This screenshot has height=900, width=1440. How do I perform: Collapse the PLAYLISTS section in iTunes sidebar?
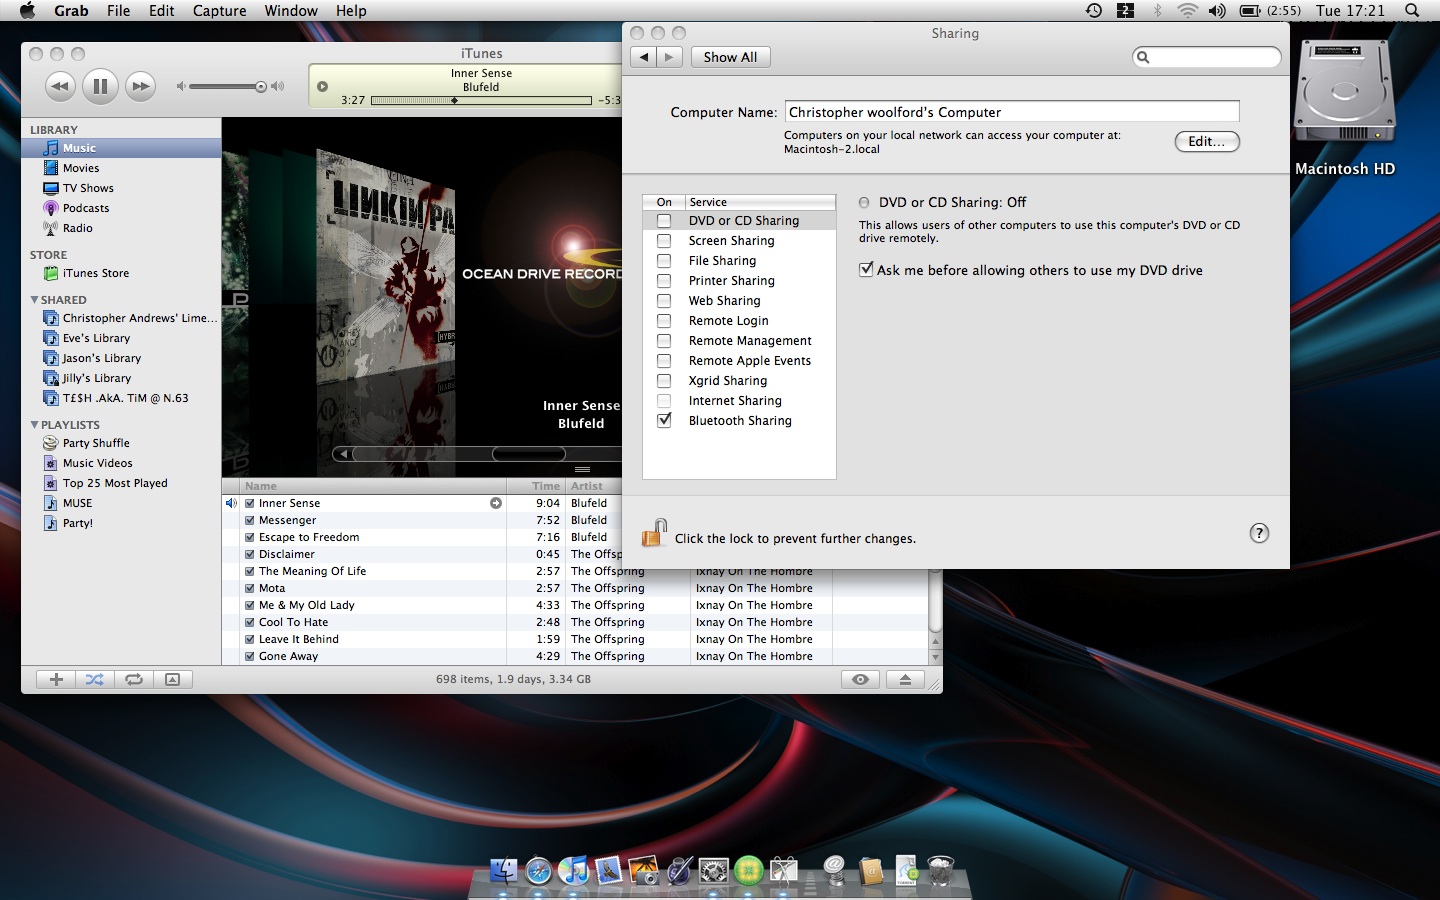(x=34, y=425)
